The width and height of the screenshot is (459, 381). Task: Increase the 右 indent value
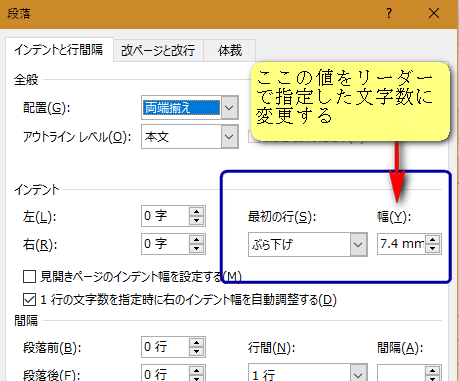(x=196, y=240)
